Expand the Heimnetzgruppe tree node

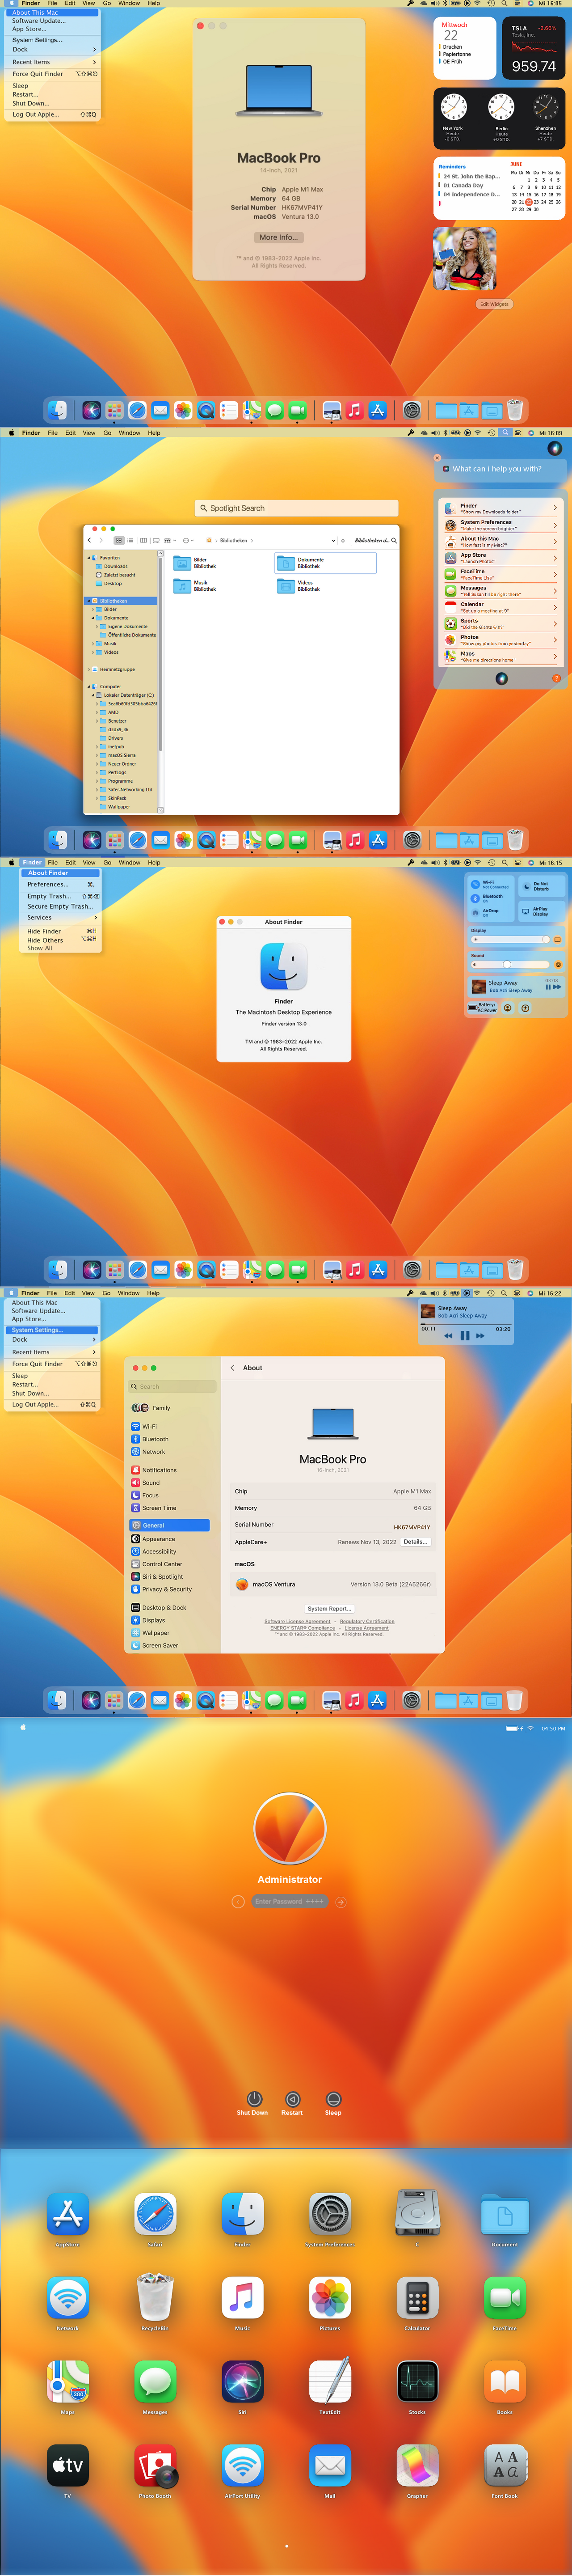(90, 670)
